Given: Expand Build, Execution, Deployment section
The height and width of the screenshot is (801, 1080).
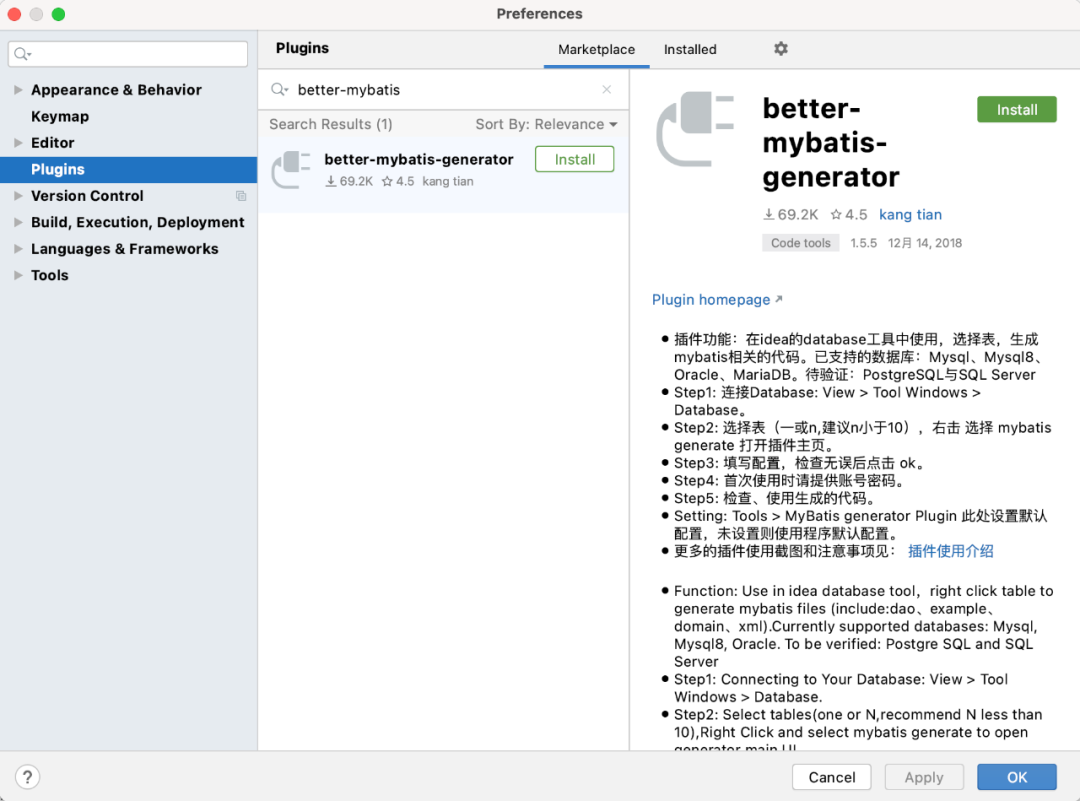Looking at the screenshot, I should pos(18,222).
